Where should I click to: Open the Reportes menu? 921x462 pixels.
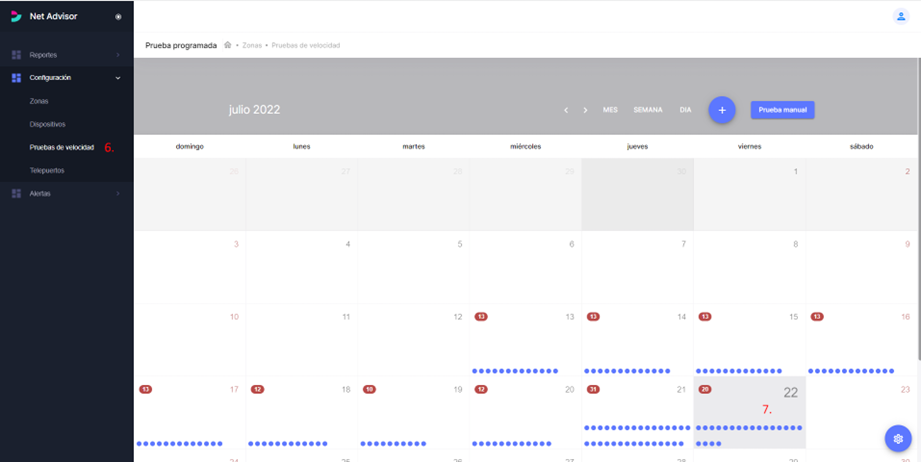click(66, 55)
